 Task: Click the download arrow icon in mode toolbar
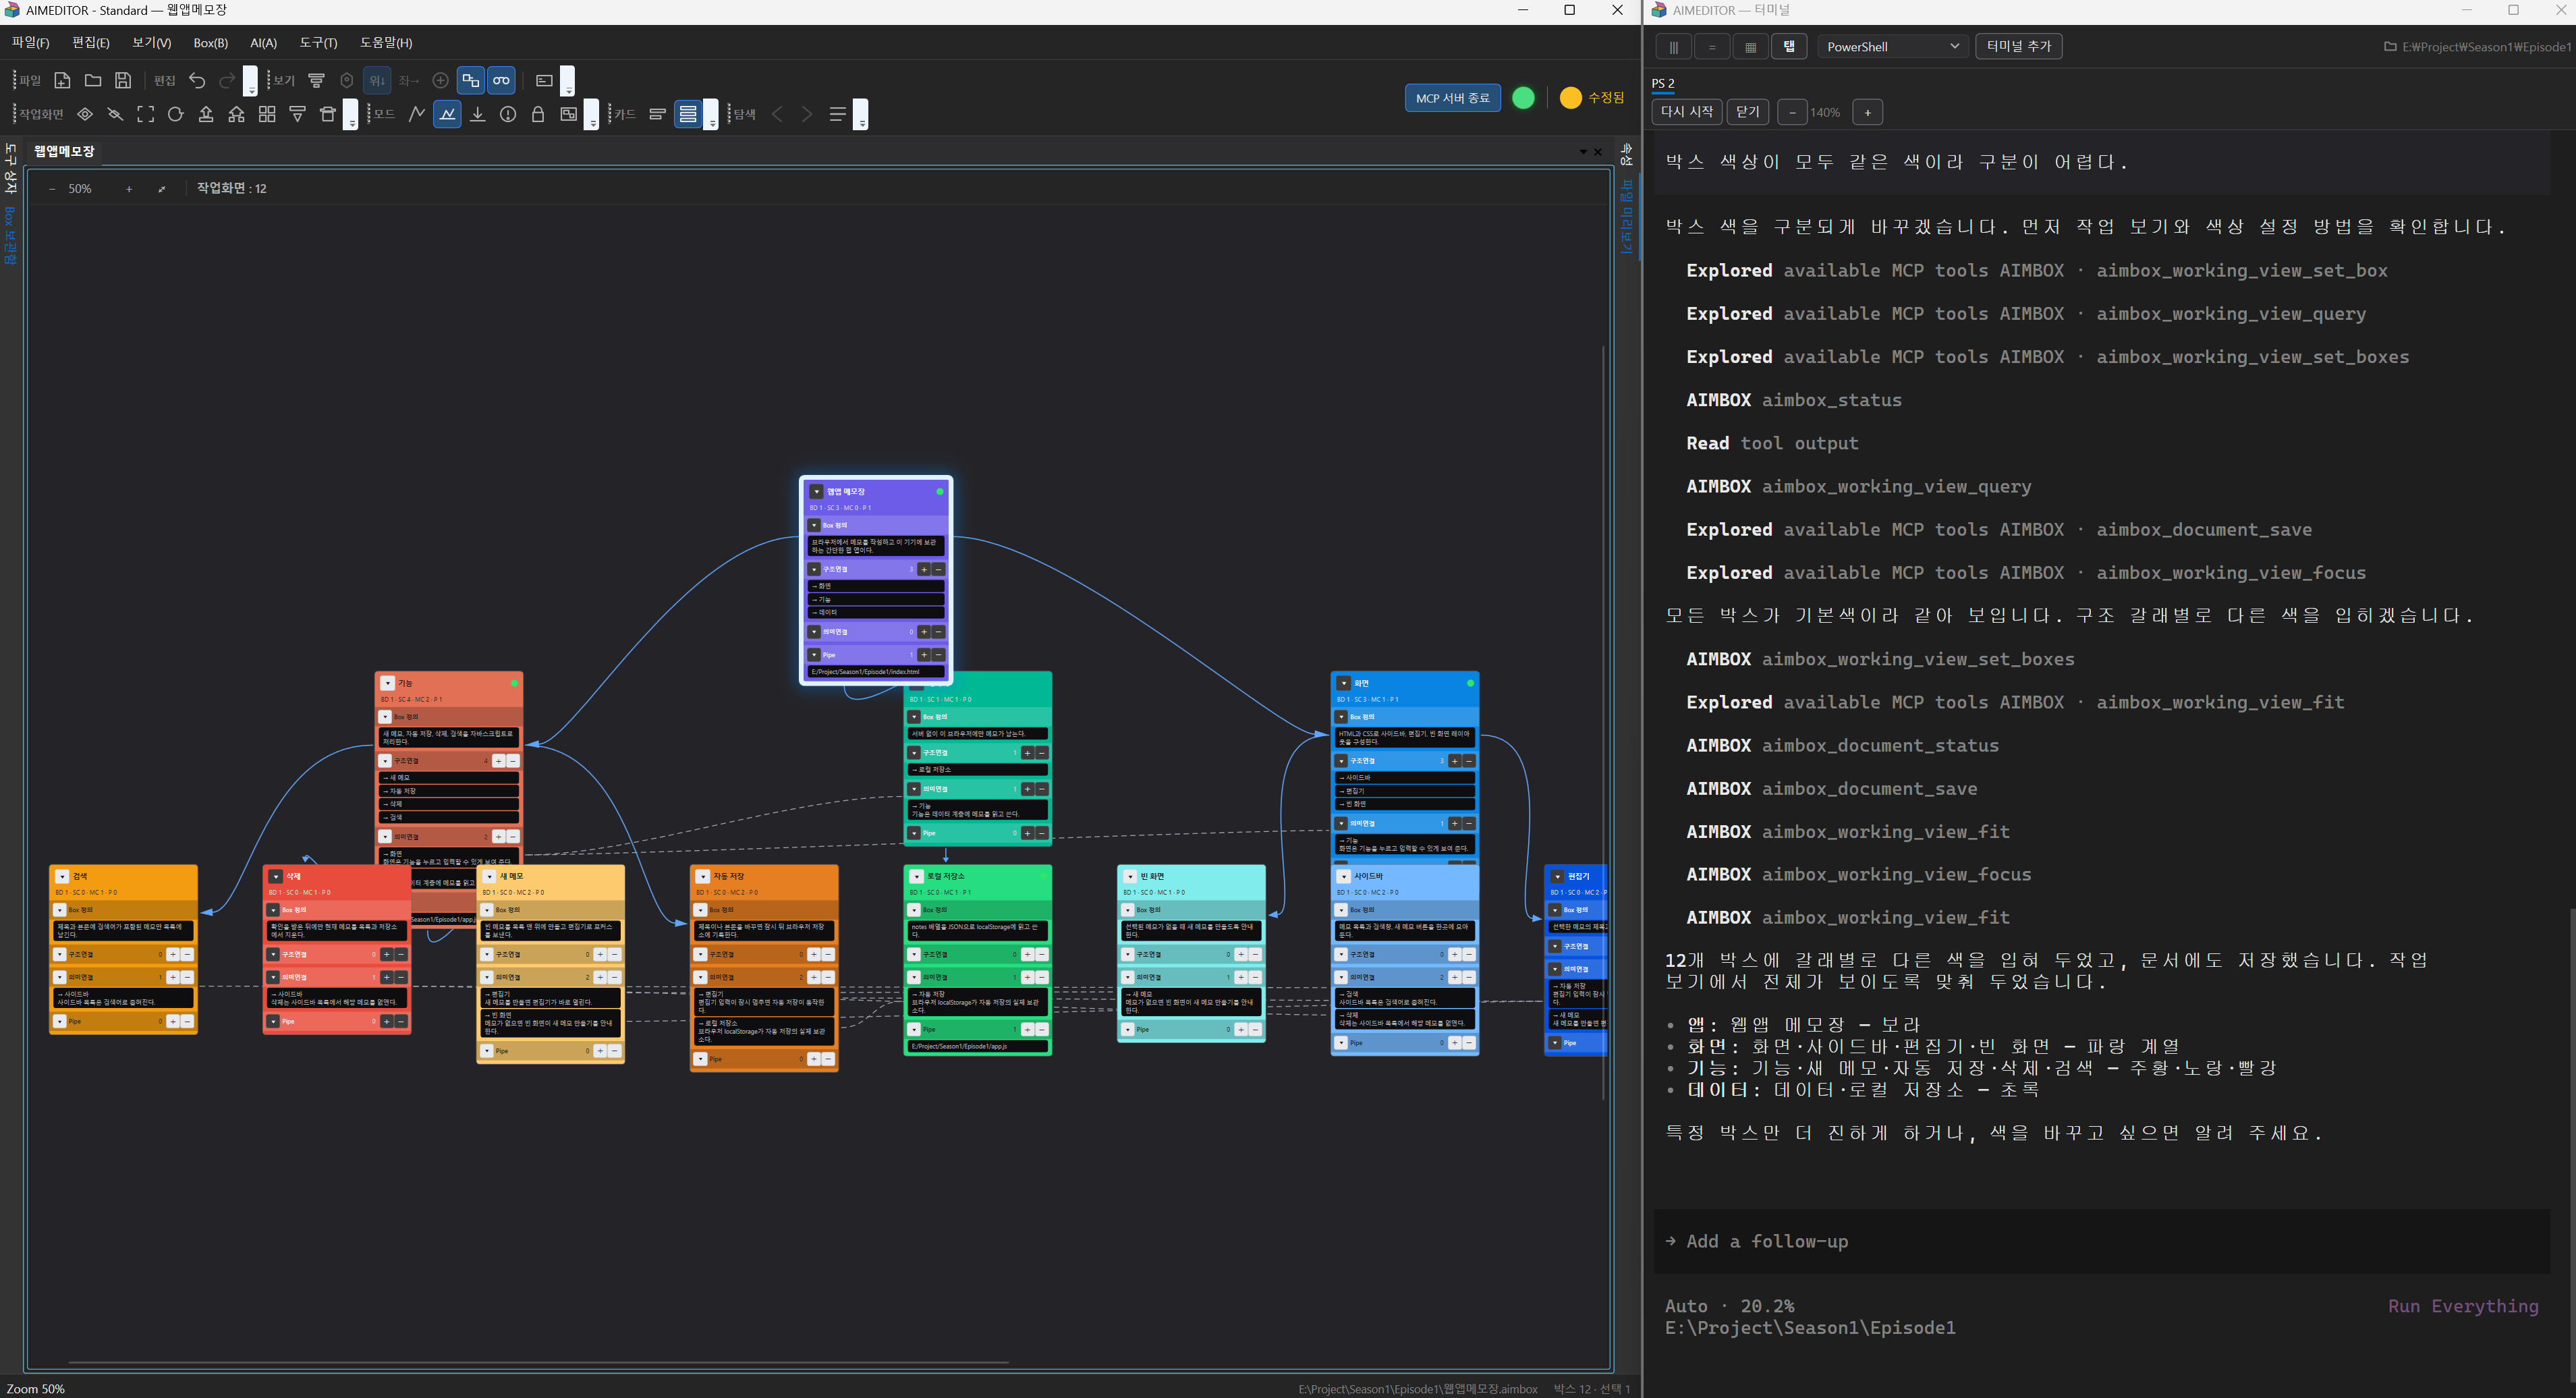(x=478, y=114)
